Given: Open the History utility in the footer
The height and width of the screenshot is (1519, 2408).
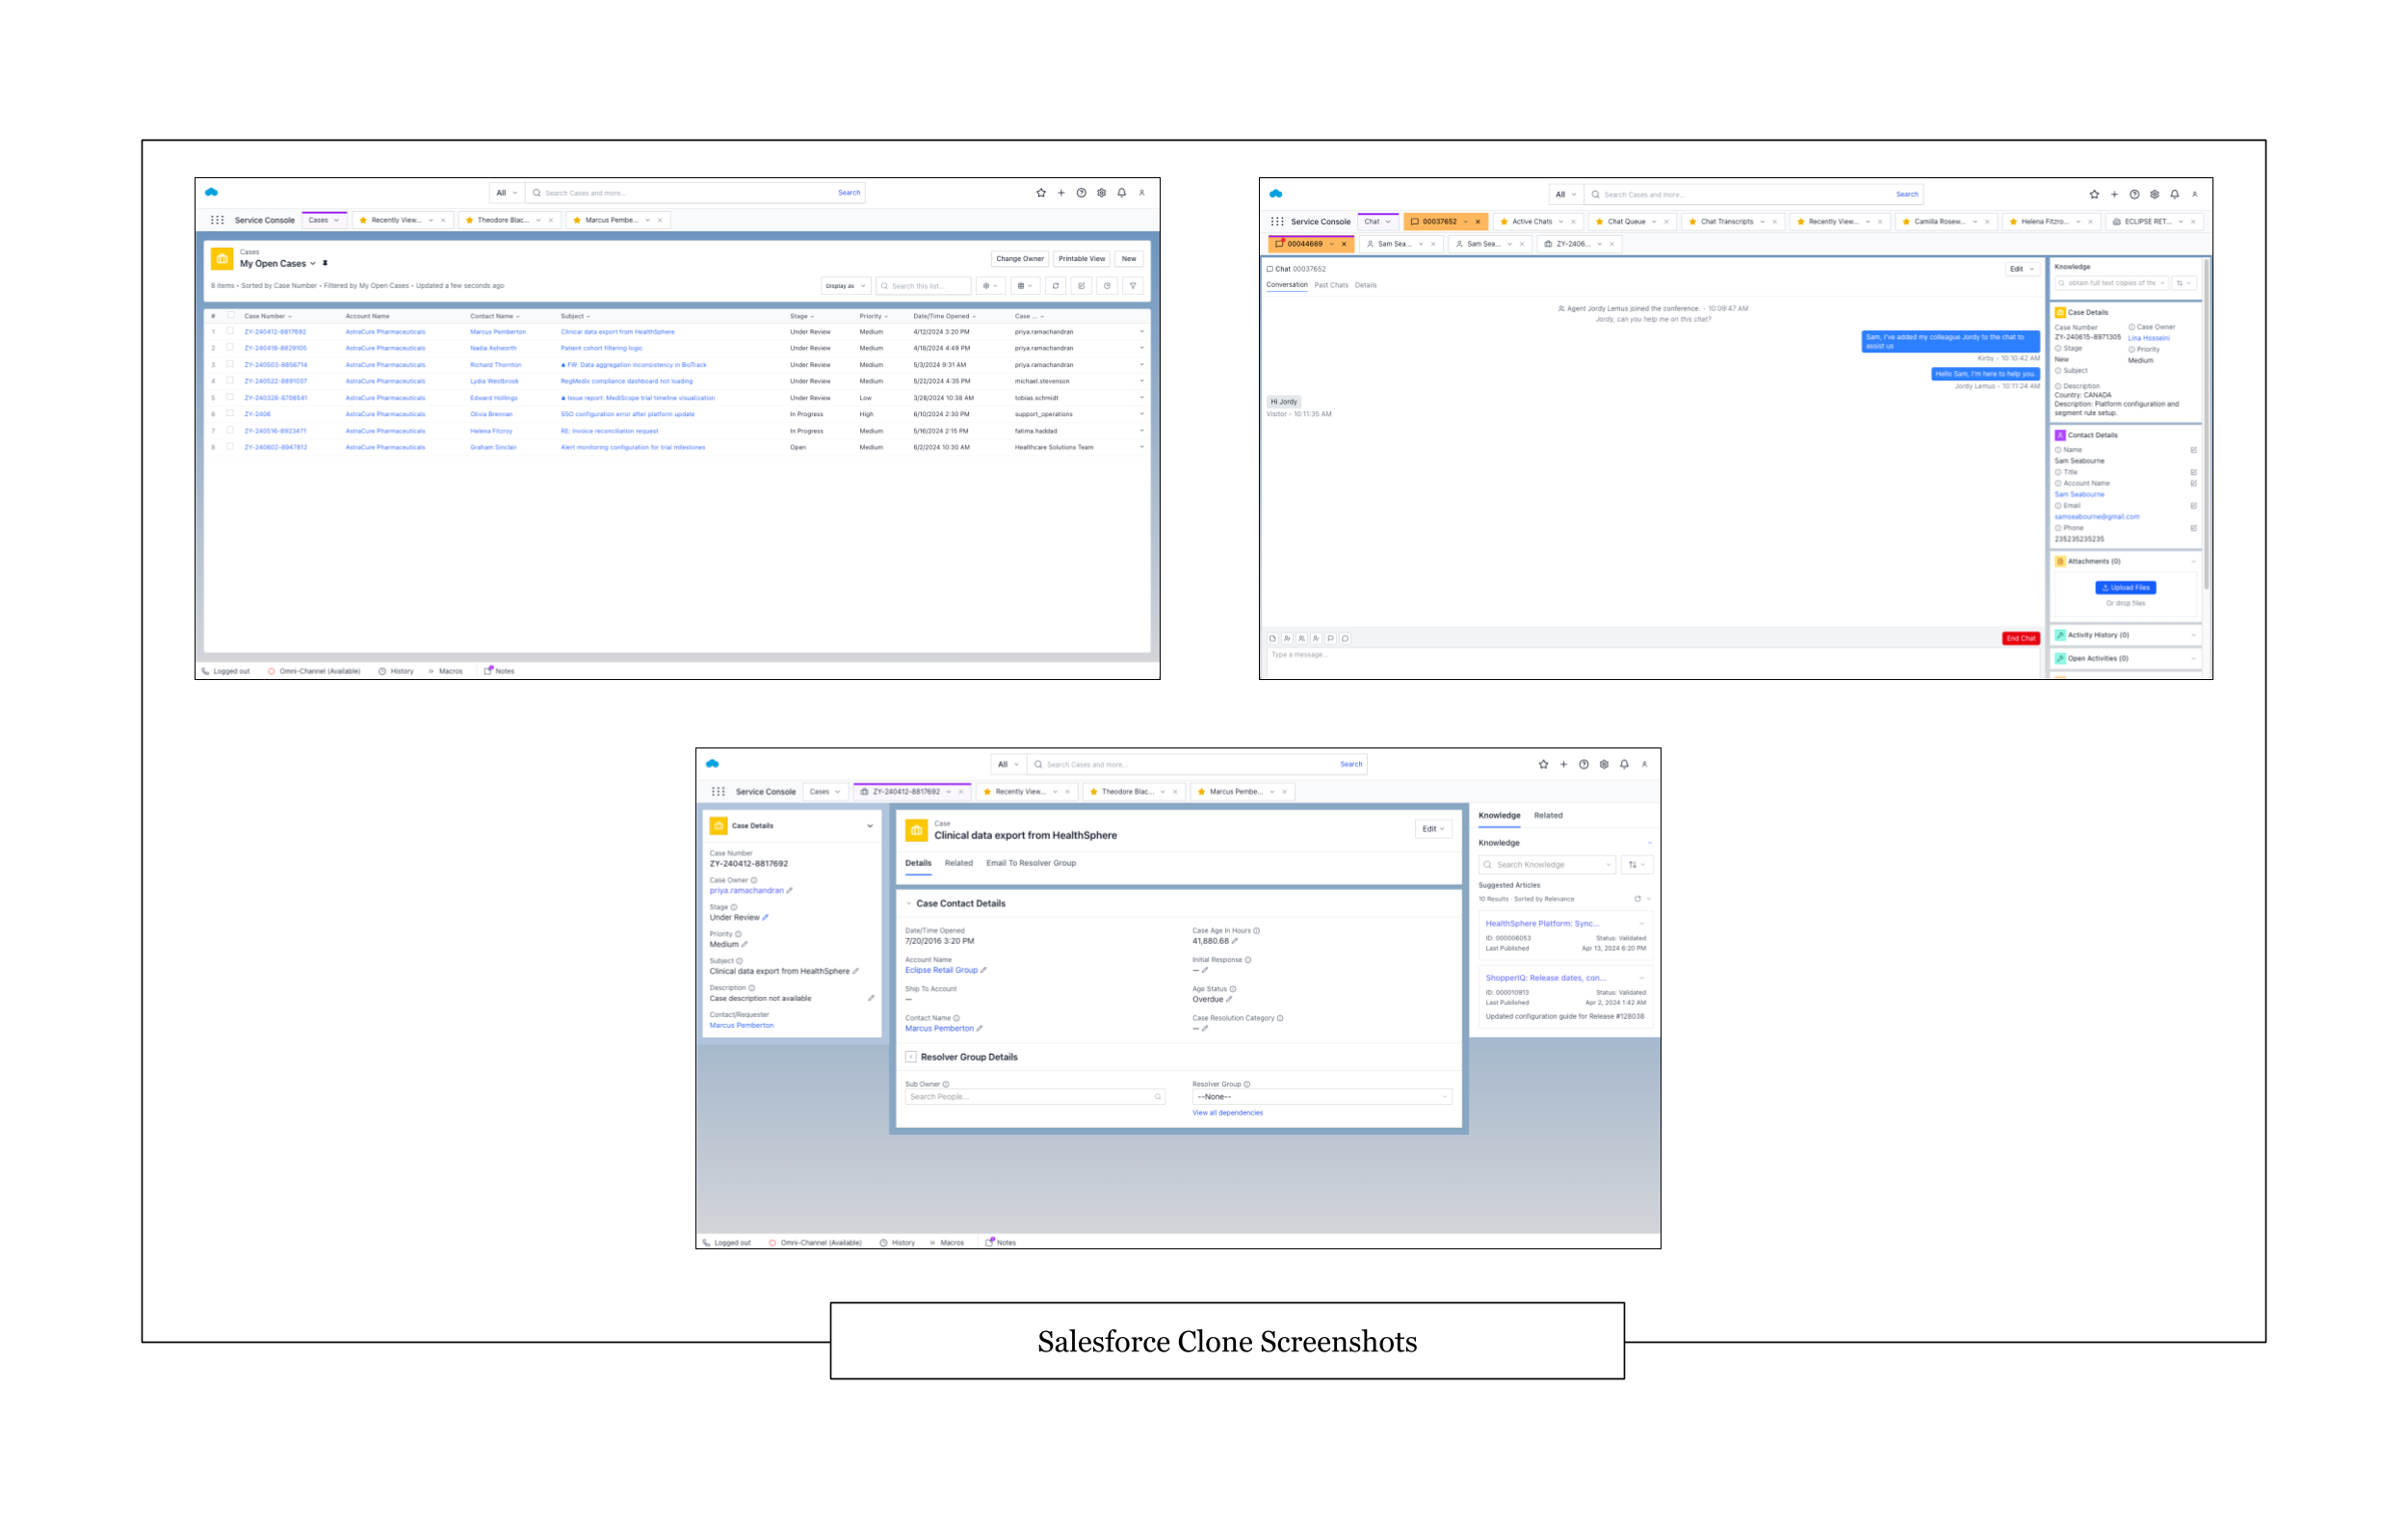Looking at the screenshot, I should coord(397,671).
